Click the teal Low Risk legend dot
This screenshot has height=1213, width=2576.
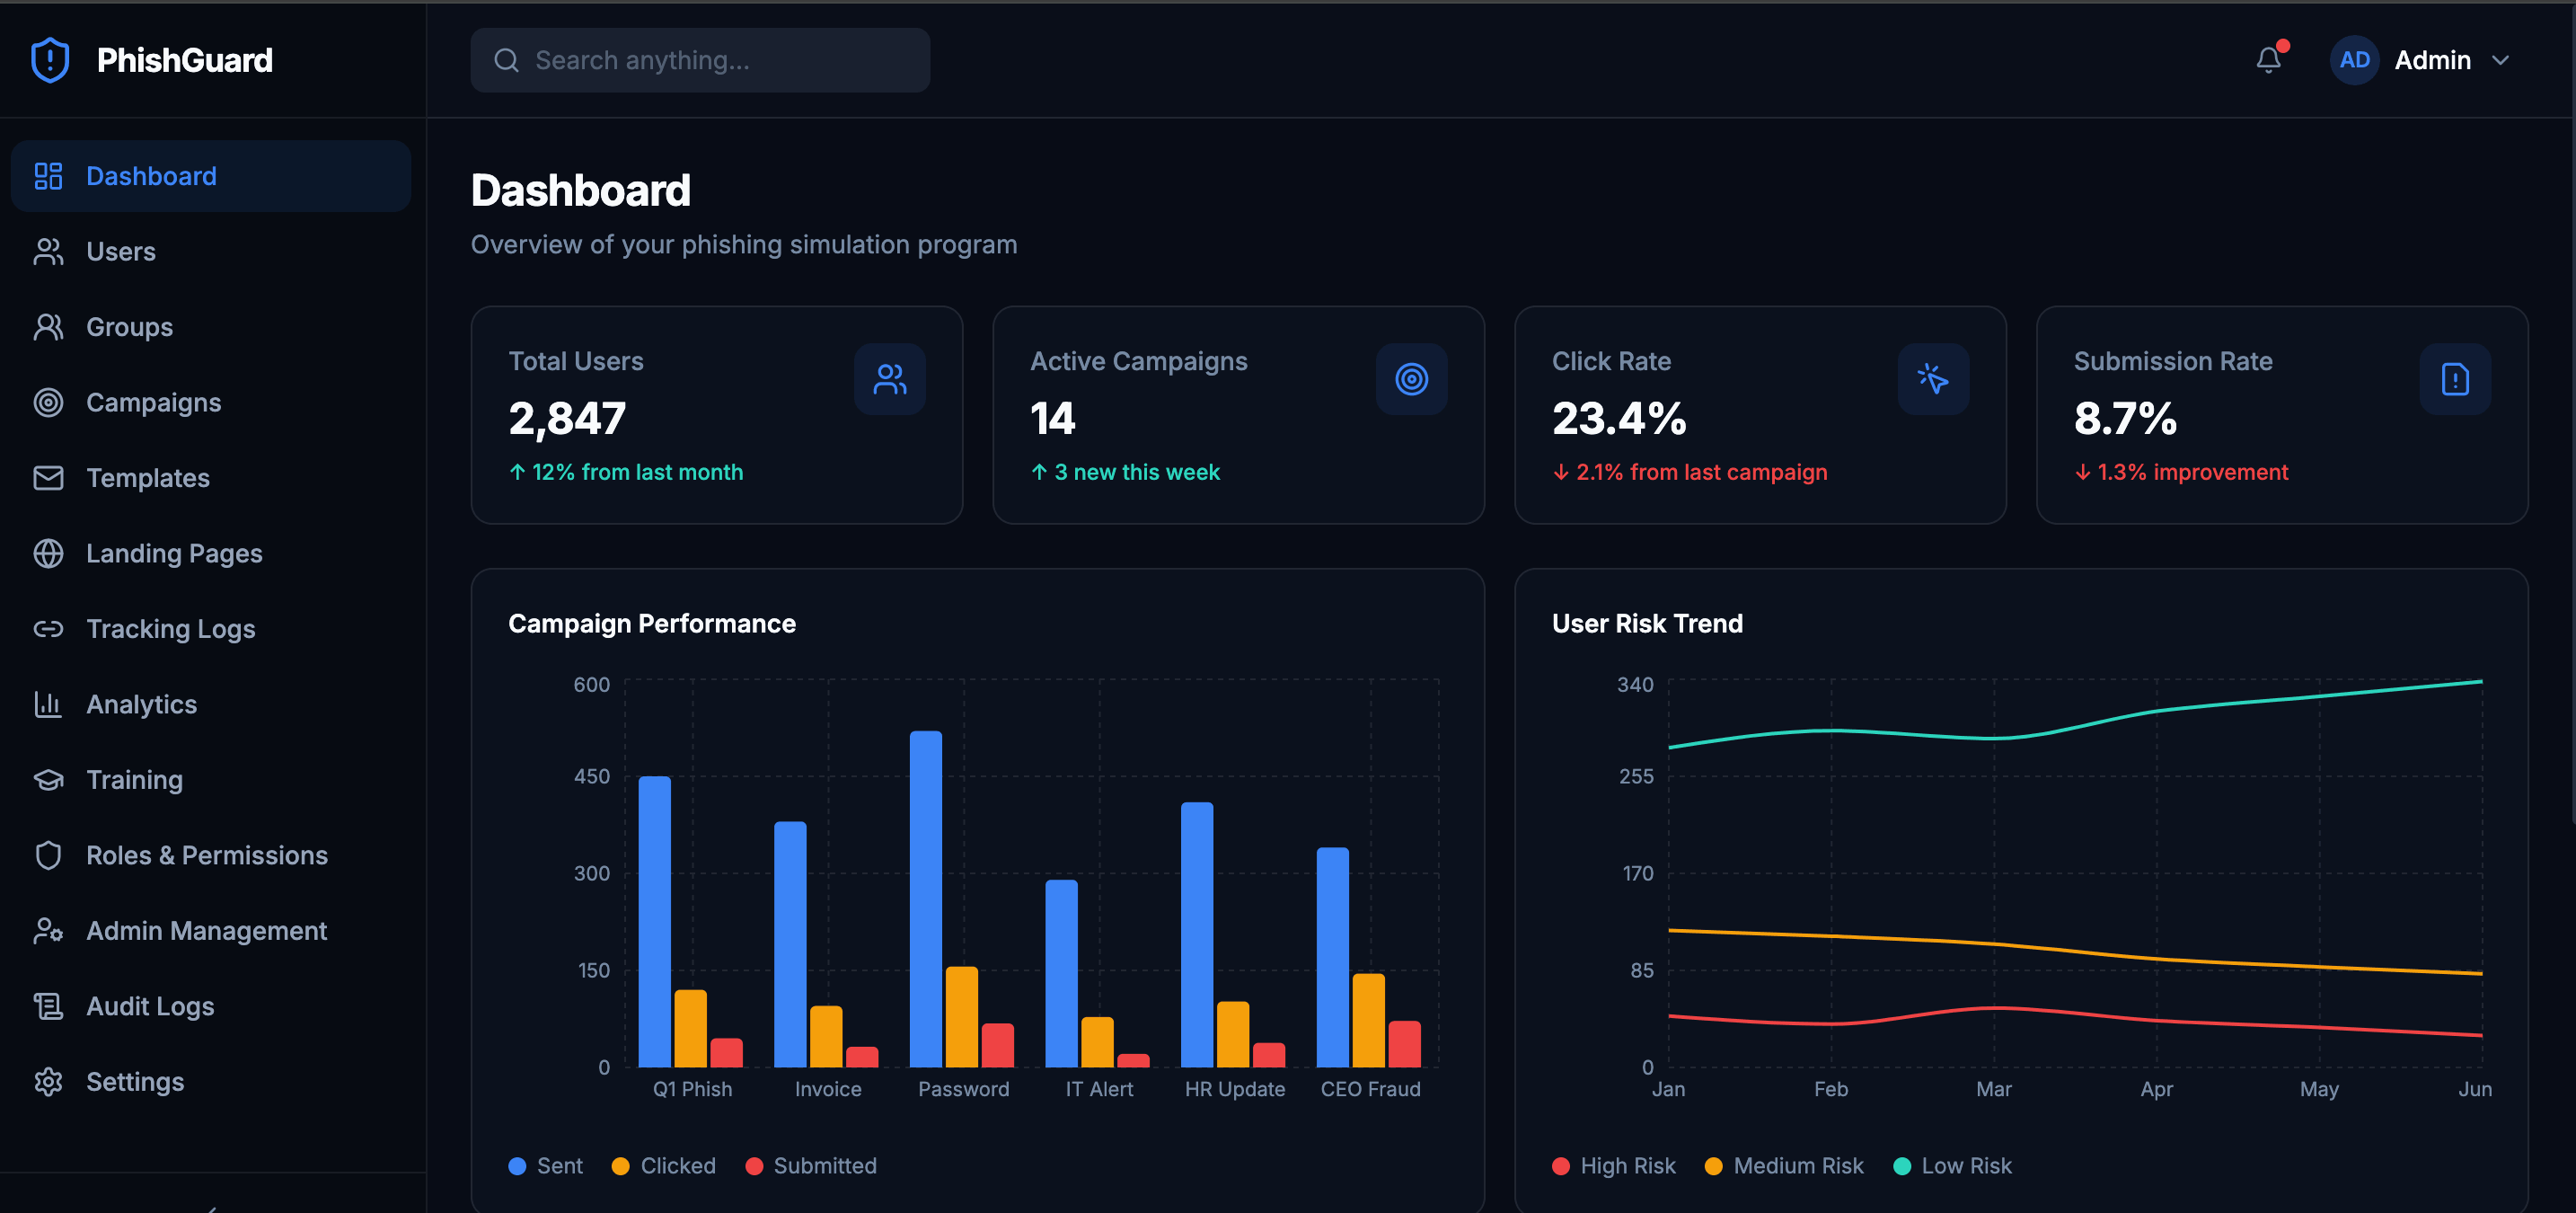coord(1902,1167)
